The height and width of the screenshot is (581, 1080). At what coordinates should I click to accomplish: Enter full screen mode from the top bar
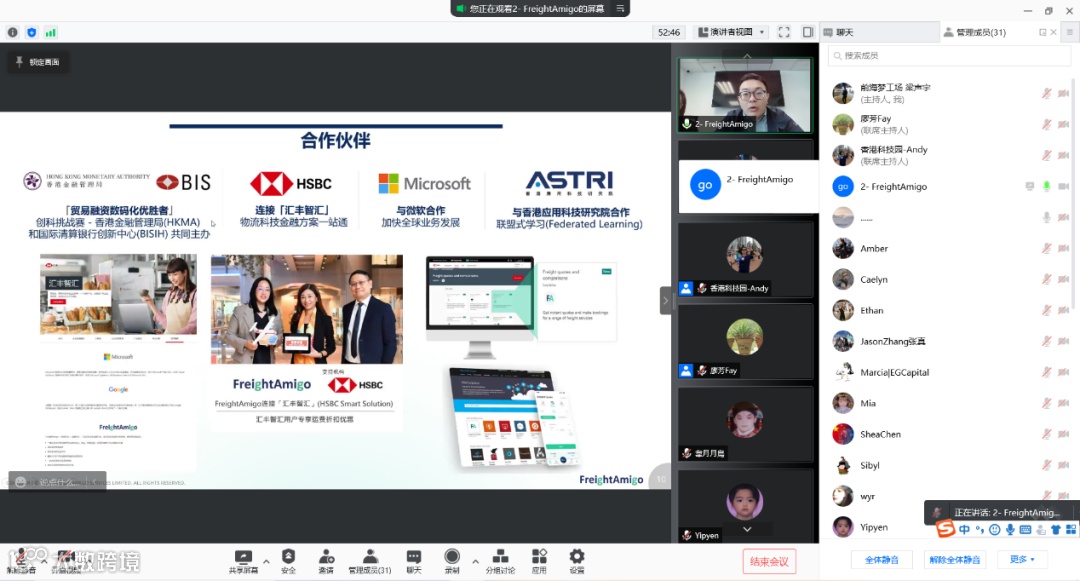(784, 32)
